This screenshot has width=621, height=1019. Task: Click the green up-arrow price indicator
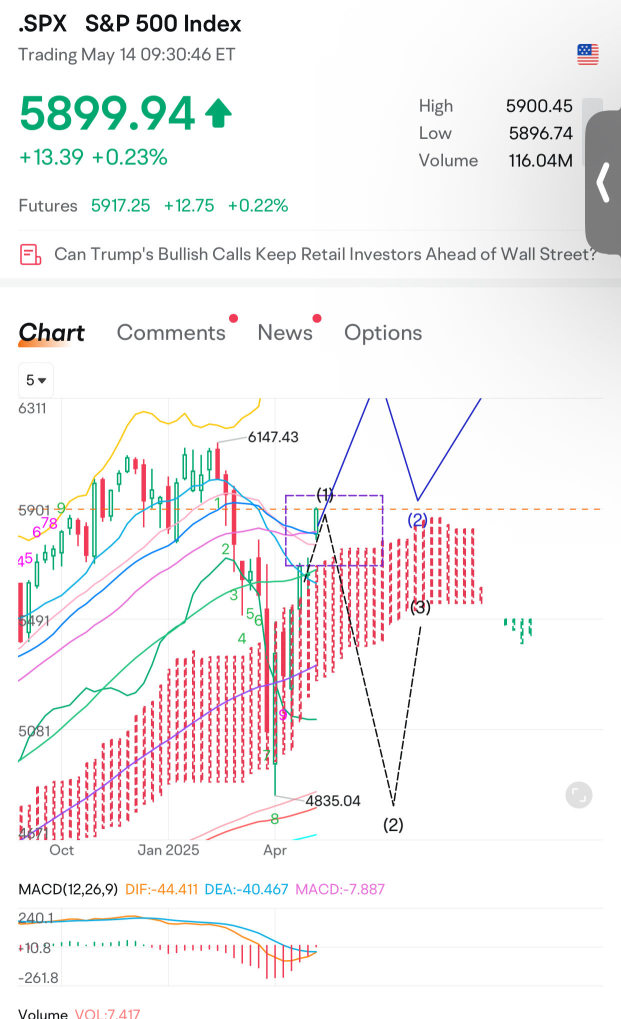click(218, 113)
